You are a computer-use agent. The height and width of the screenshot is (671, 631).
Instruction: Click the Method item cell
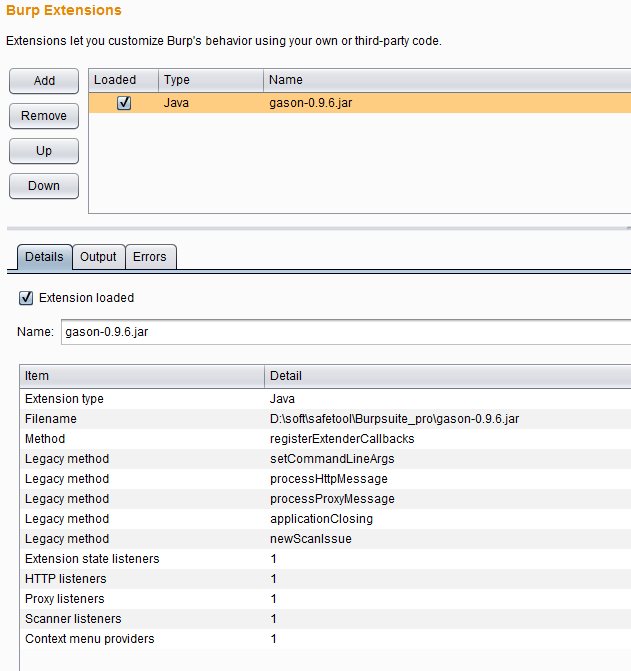click(x=45, y=439)
